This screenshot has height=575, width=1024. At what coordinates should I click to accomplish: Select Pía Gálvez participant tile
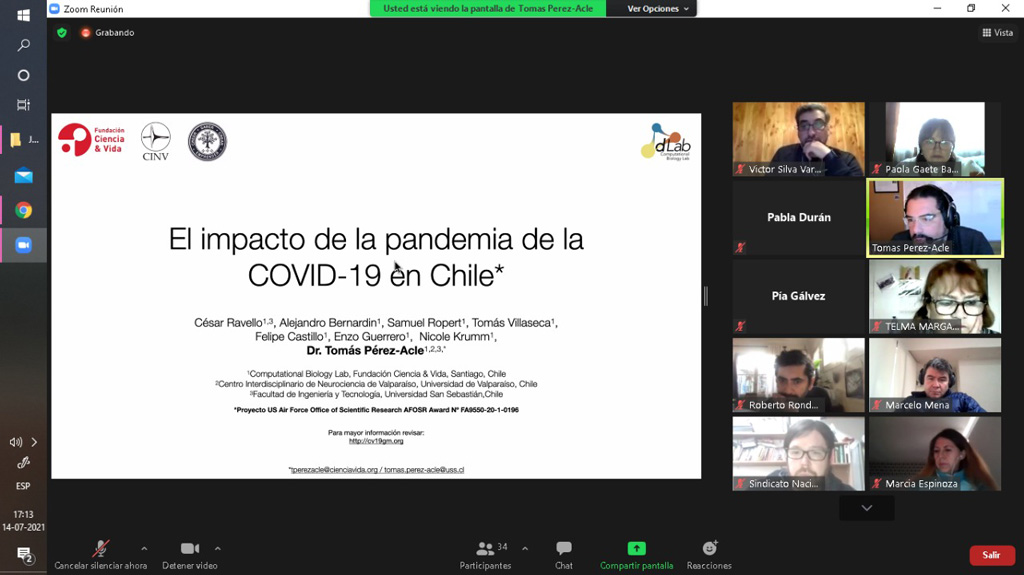[798, 296]
